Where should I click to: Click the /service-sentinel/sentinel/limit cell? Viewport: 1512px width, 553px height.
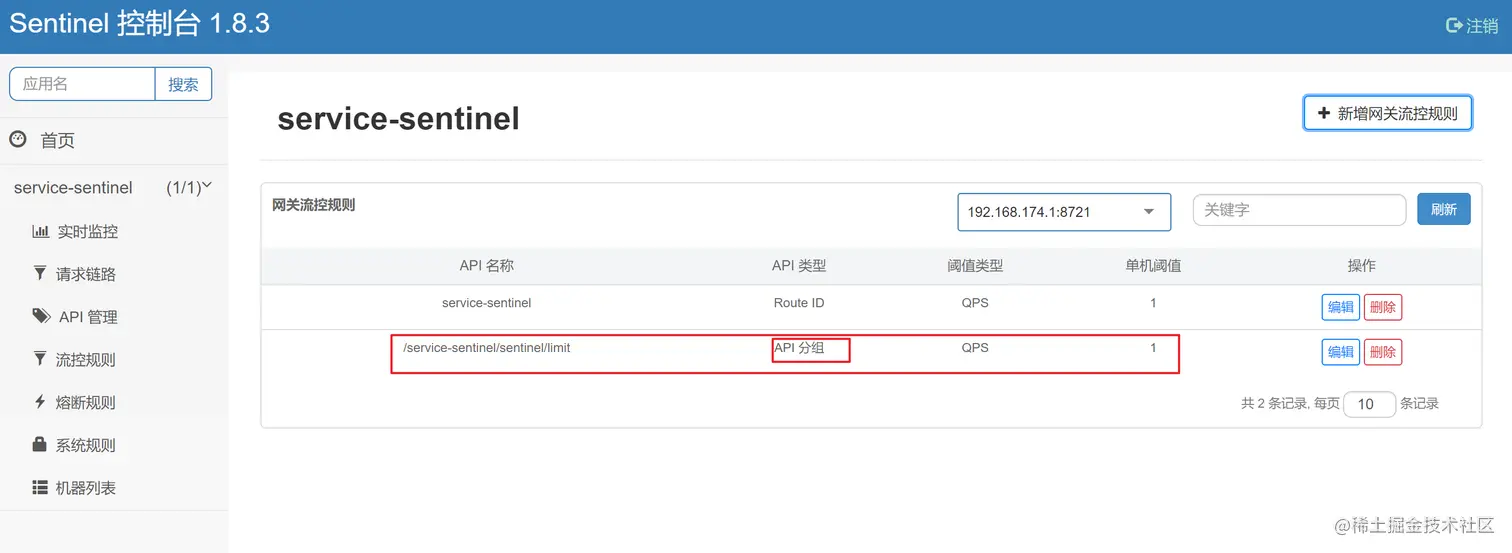tap(487, 347)
